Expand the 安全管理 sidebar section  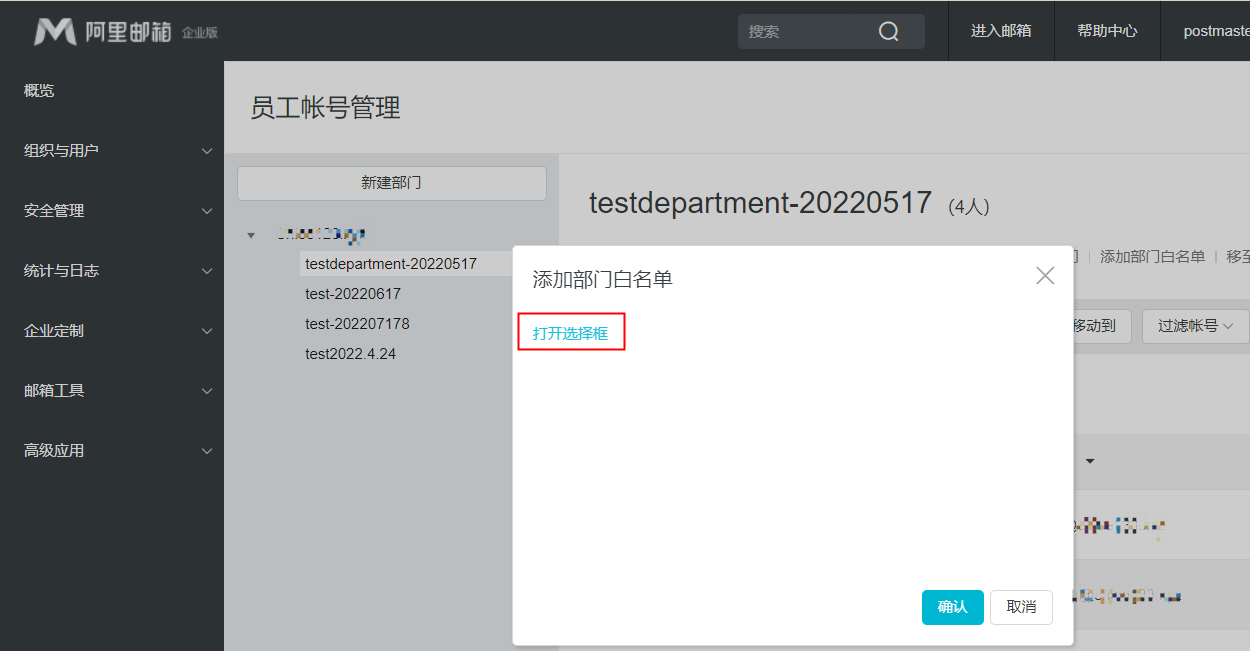(x=118, y=211)
